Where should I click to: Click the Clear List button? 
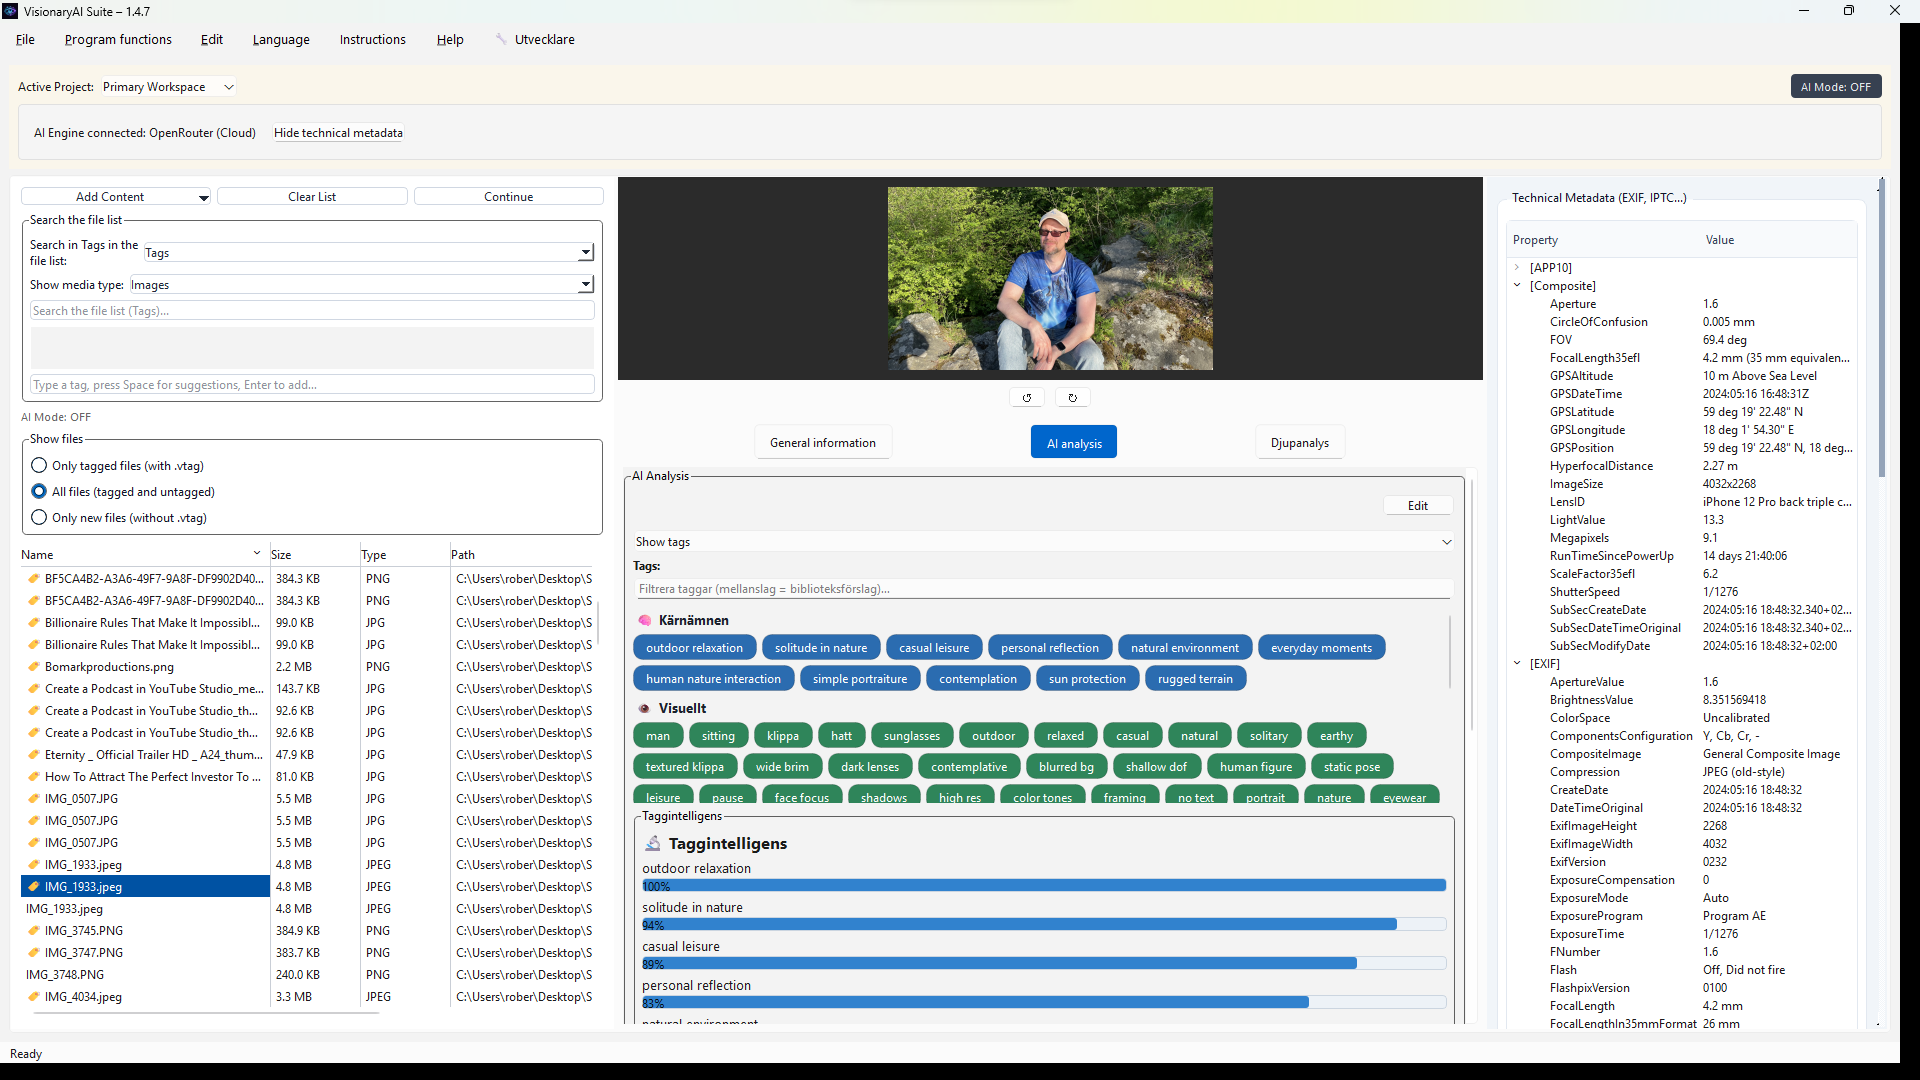(312, 197)
